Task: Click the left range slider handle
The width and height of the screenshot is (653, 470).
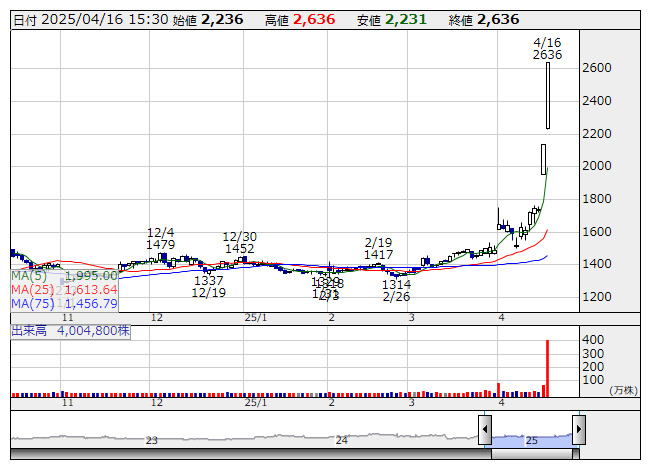Action: pyautogui.click(x=485, y=430)
